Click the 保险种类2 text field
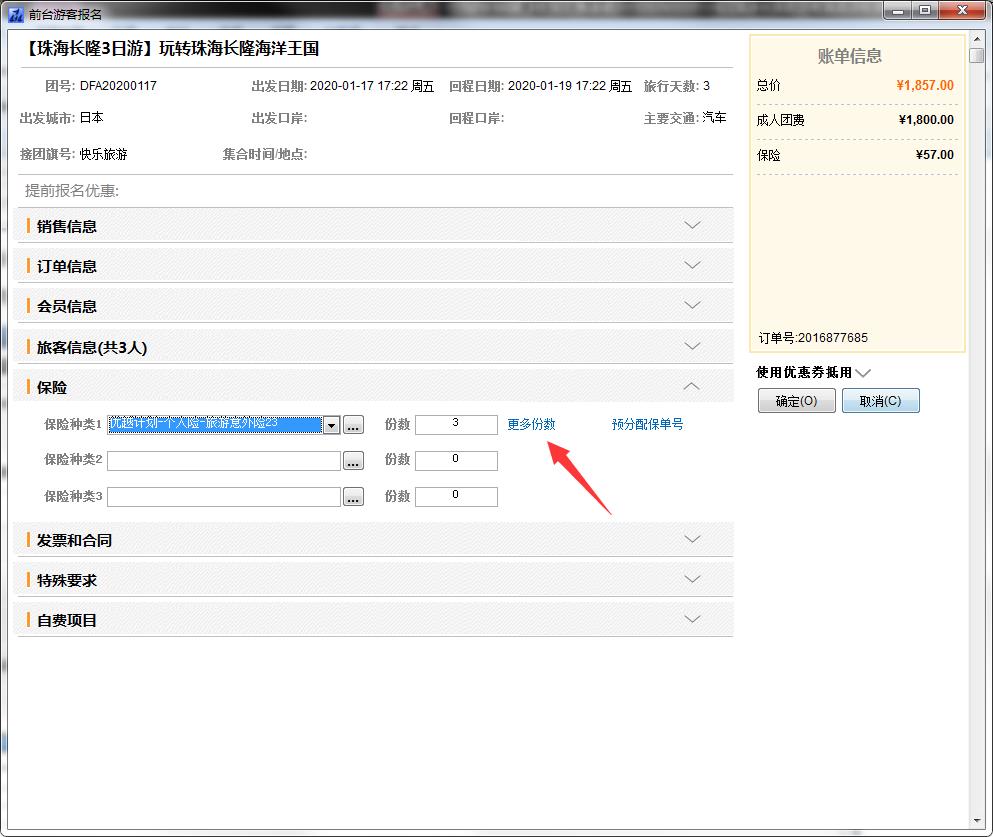Viewport: 993px width, 837px height. pyautogui.click(x=224, y=461)
